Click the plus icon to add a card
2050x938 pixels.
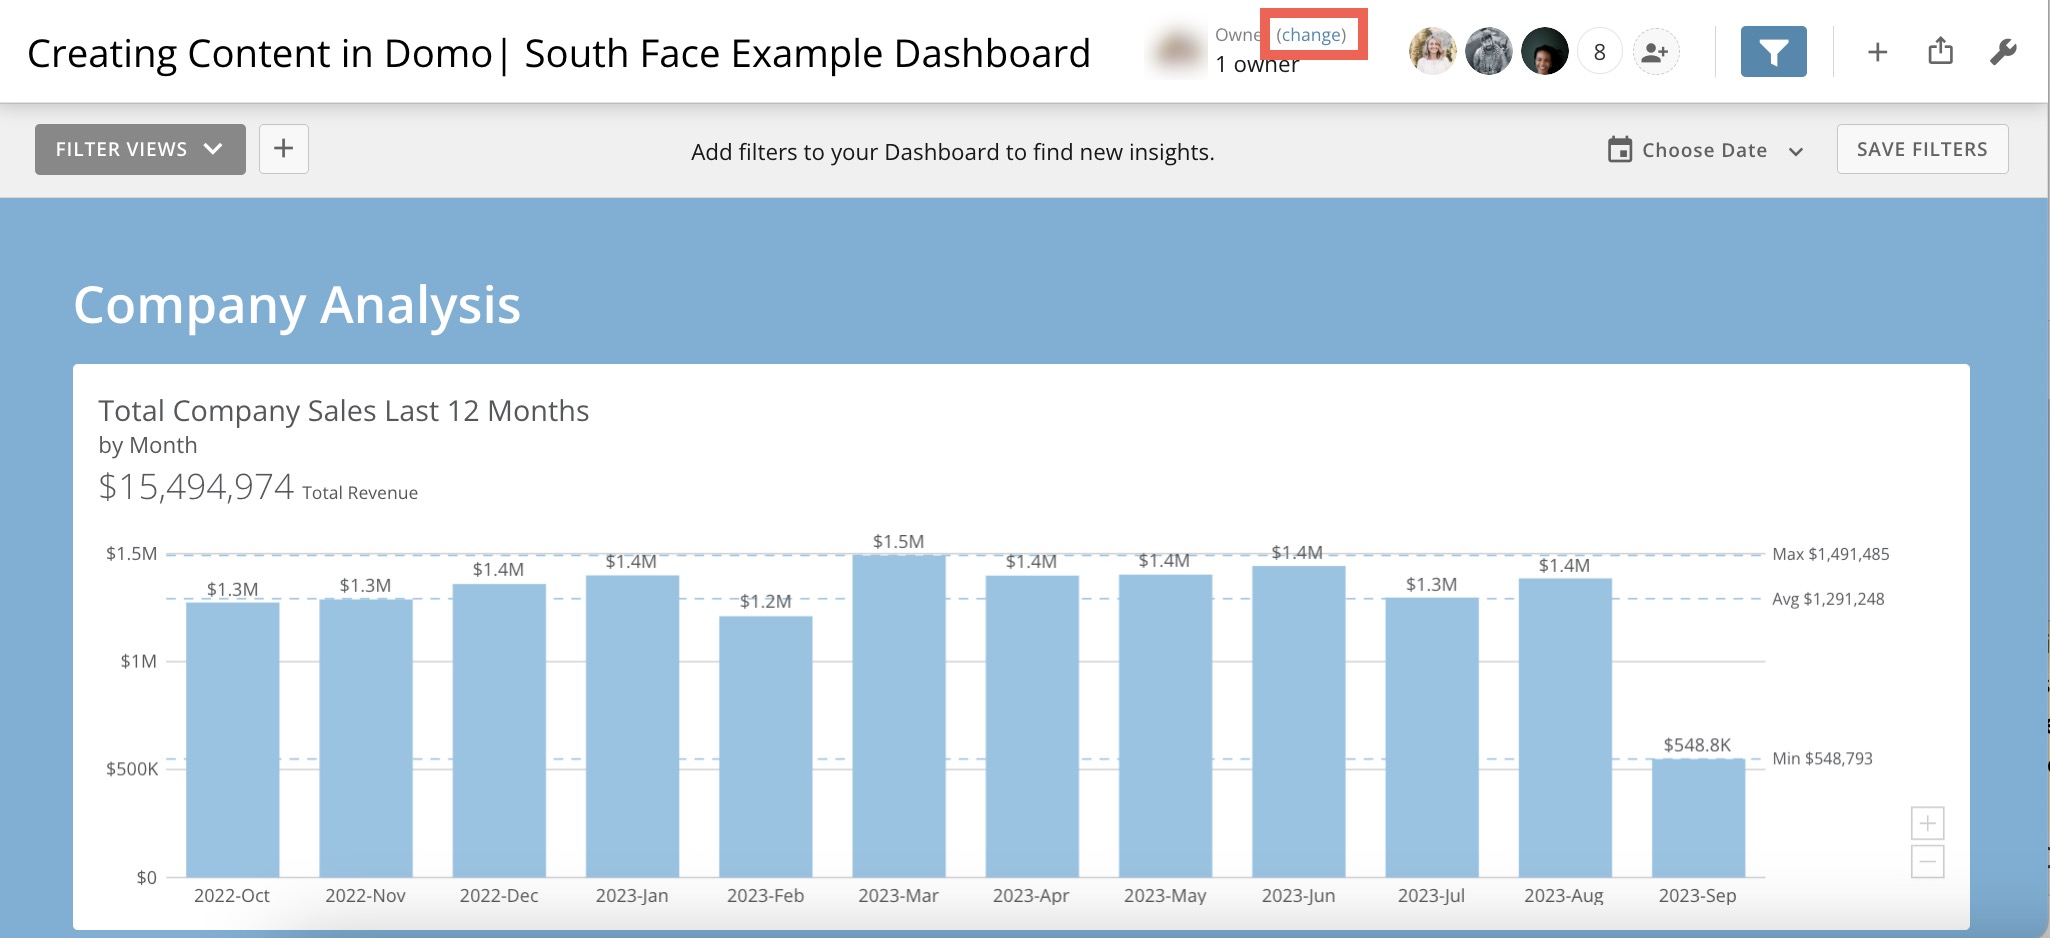[x=1877, y=51]
